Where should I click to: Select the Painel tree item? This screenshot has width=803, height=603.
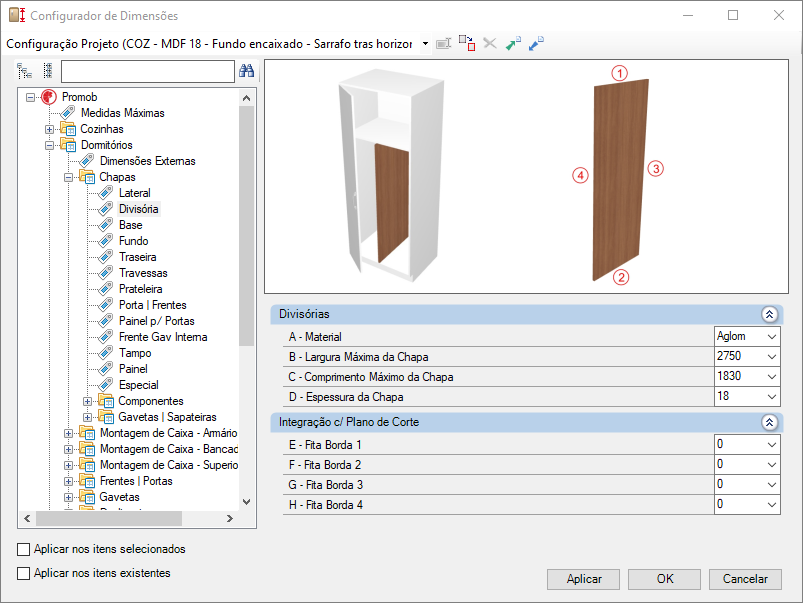click(133, 369)
